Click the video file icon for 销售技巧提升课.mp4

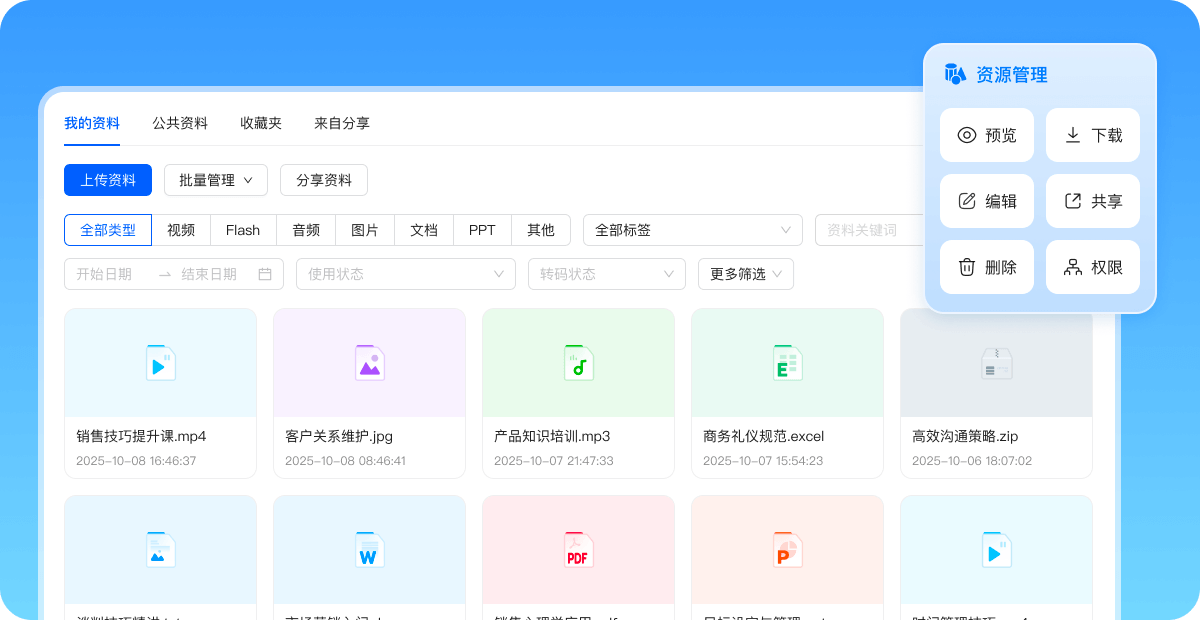(x=160, y=363)
